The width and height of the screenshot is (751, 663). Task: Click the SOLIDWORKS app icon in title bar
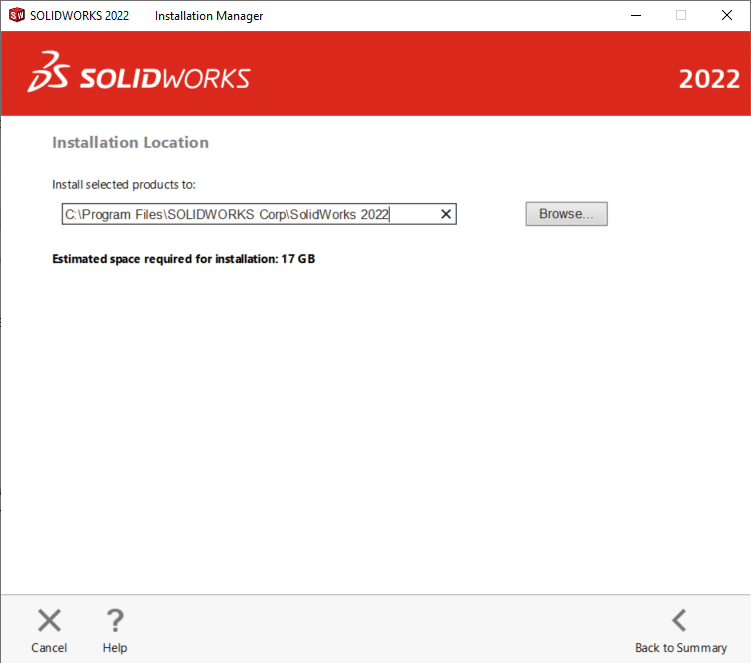tap(16, 15)
